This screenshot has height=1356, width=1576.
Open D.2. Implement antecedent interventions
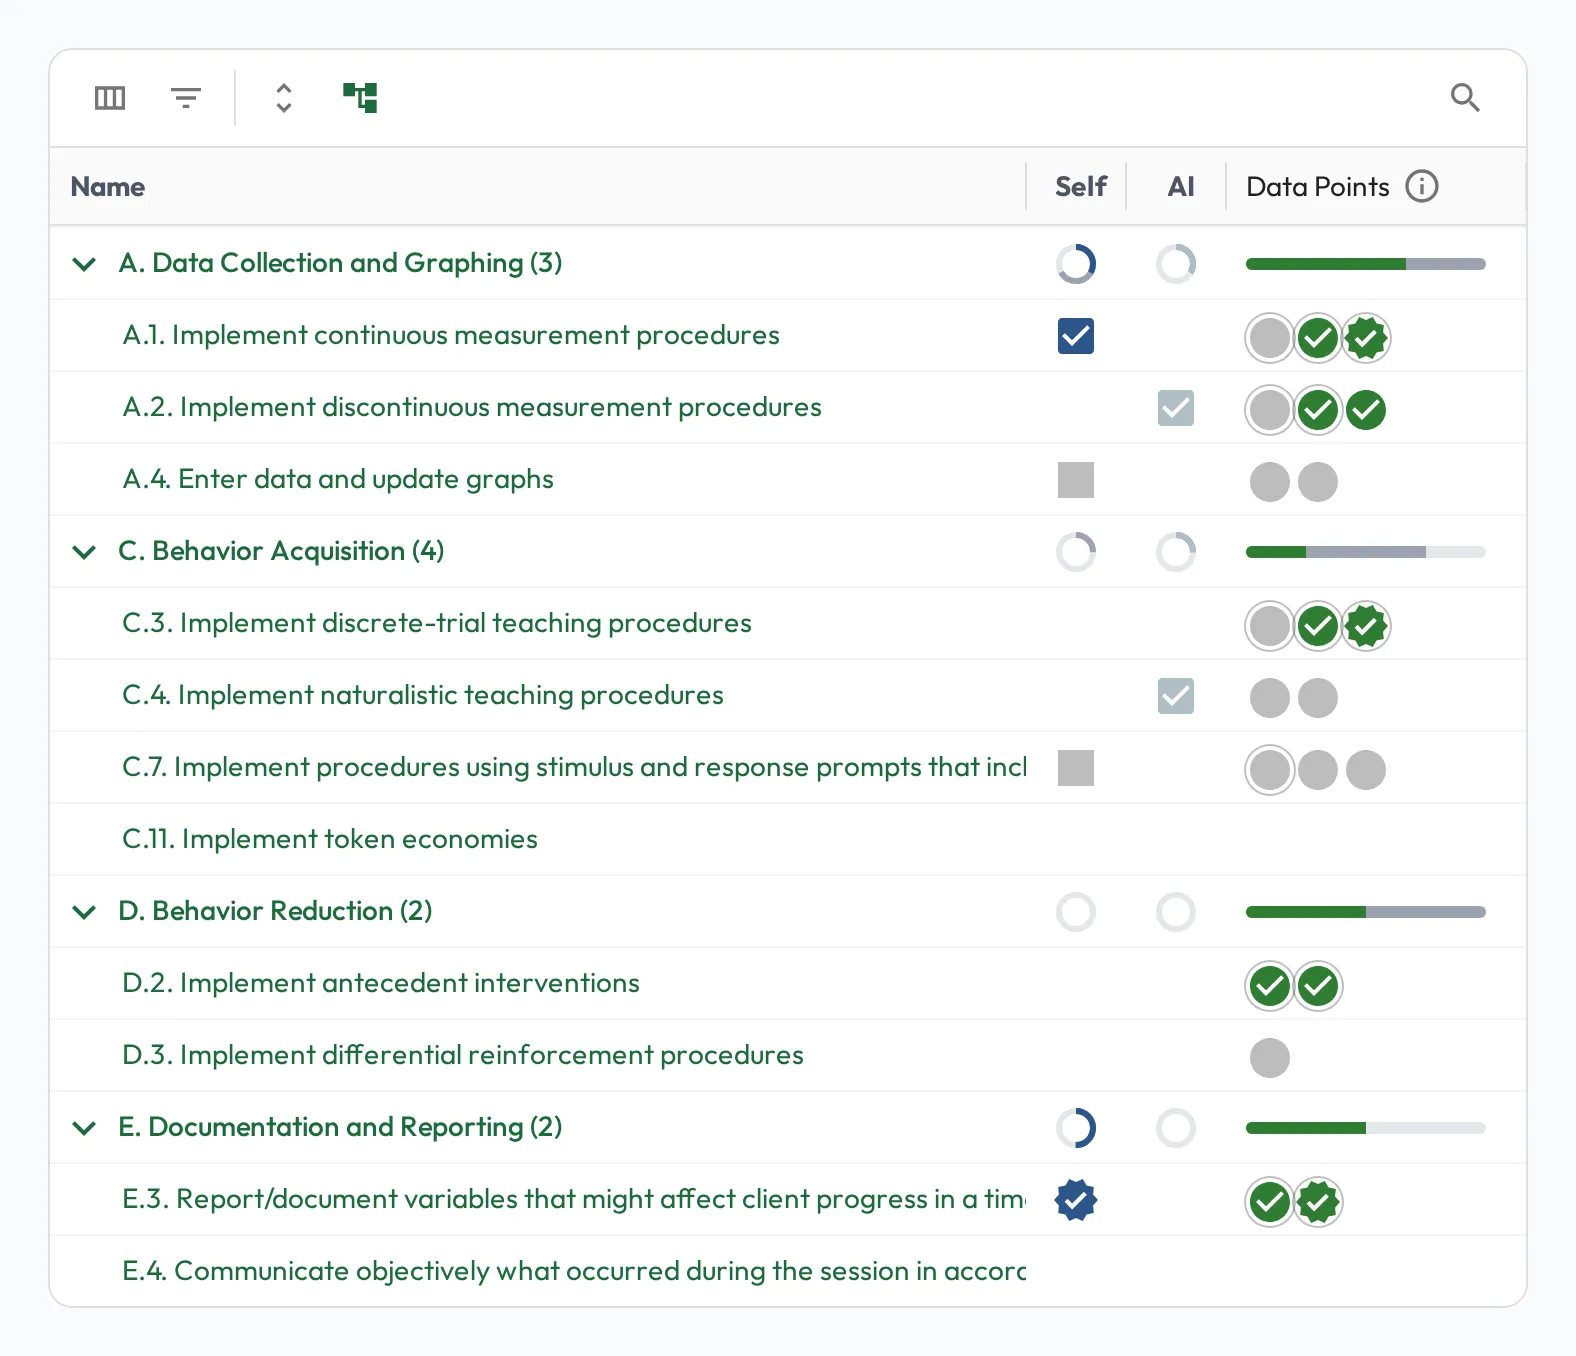point(381,983)
